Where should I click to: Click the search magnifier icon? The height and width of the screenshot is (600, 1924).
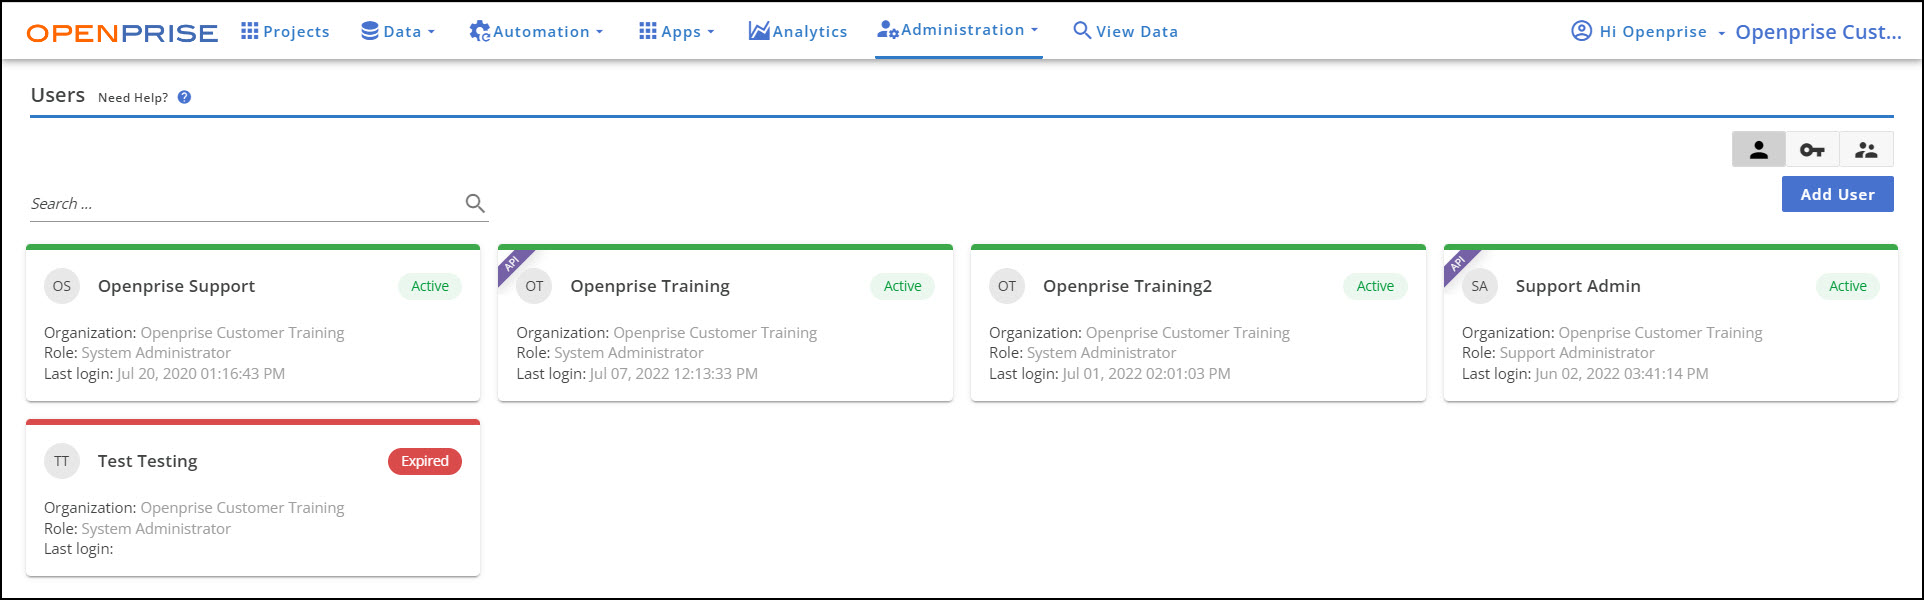click(x=475, y=203)
